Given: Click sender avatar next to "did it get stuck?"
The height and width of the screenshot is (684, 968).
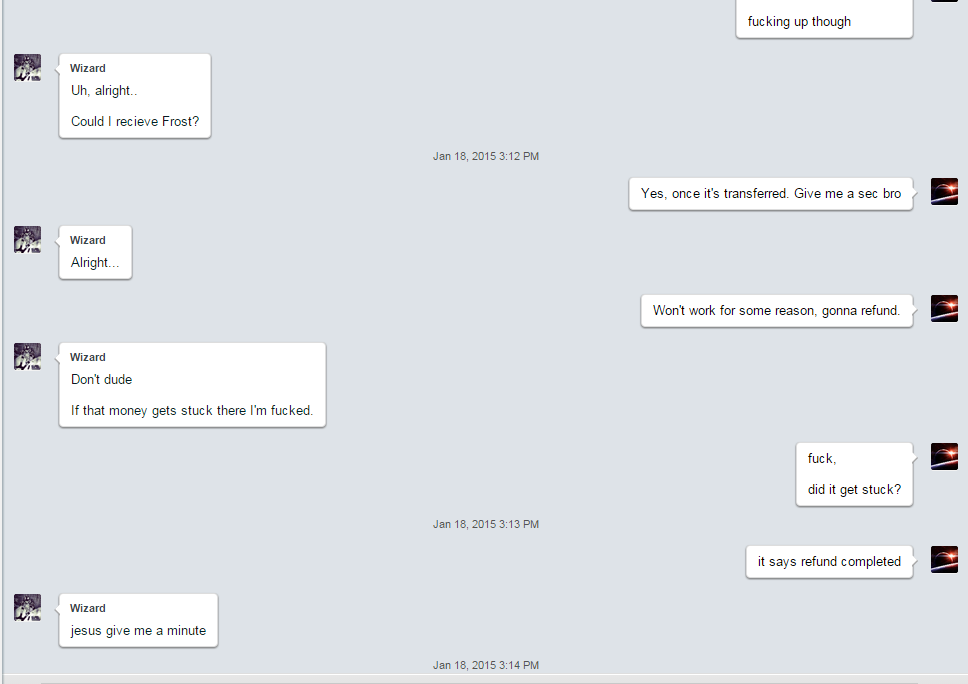Looking at the screenshot, I should pos(945,457).
